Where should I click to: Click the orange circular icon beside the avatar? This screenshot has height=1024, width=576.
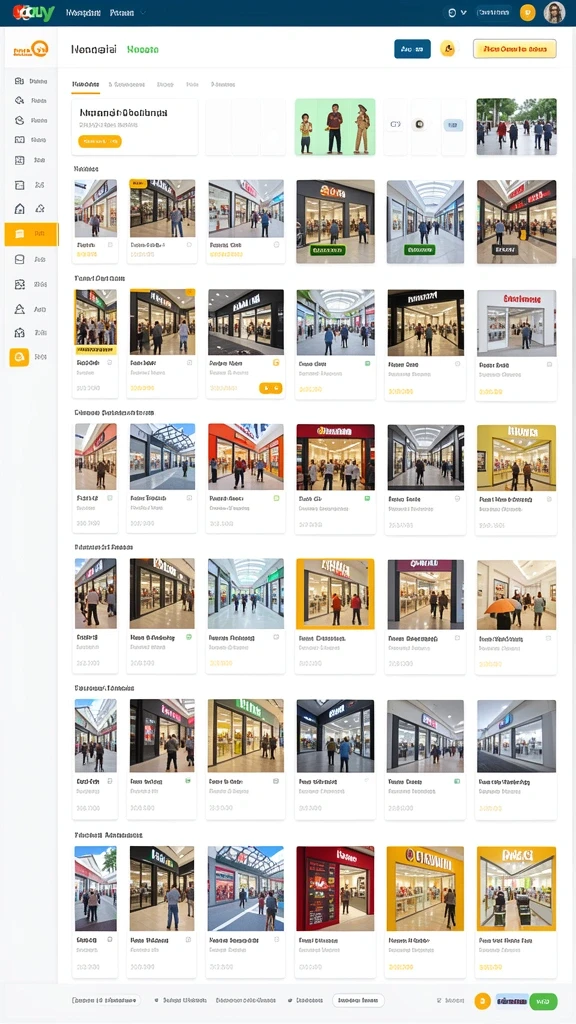click(527, 12)
